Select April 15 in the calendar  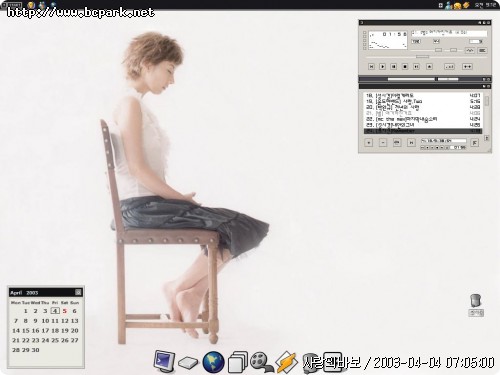click(26, 330)
